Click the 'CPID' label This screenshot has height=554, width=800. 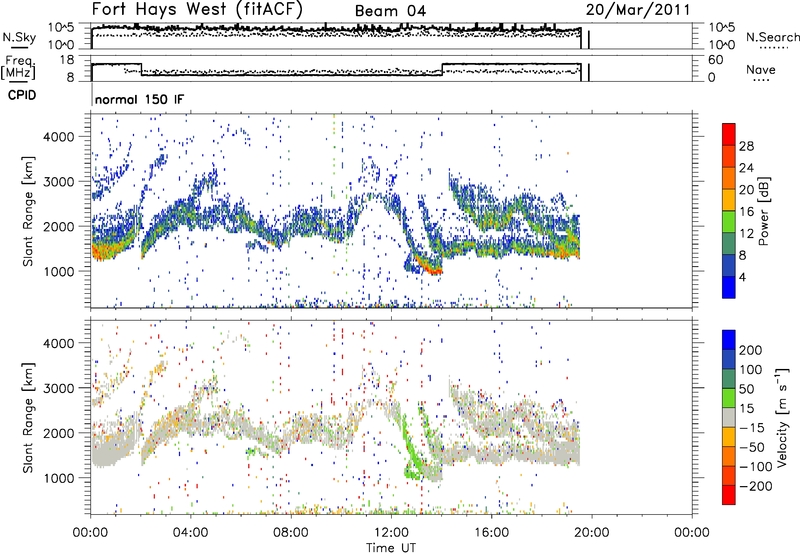point(22,95)
